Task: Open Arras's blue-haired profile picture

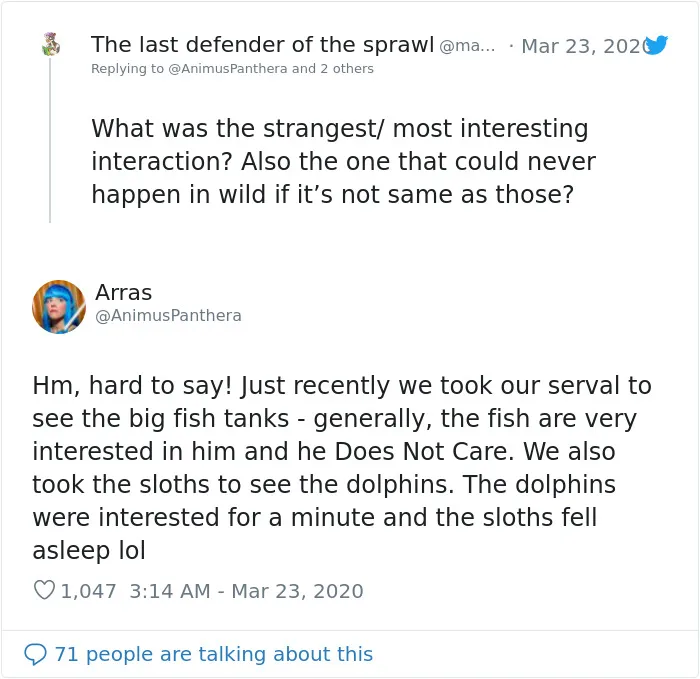Action: click(59, 307)
